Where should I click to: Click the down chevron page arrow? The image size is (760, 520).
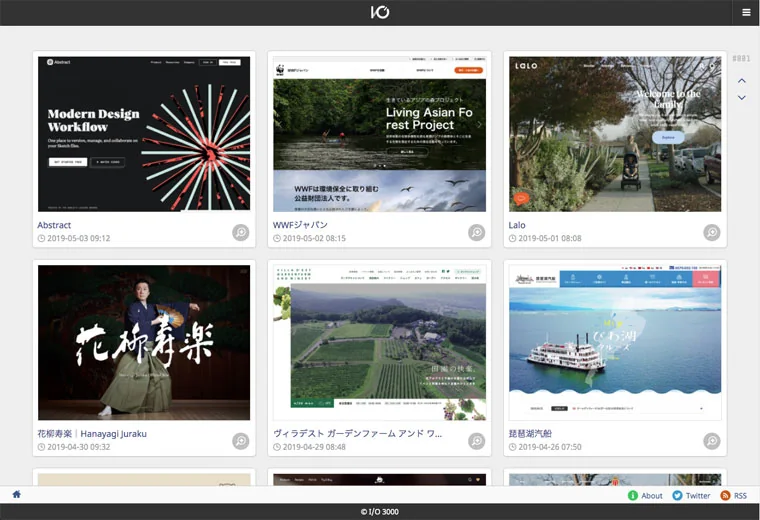pyautogui.click(x=742, y=98)
